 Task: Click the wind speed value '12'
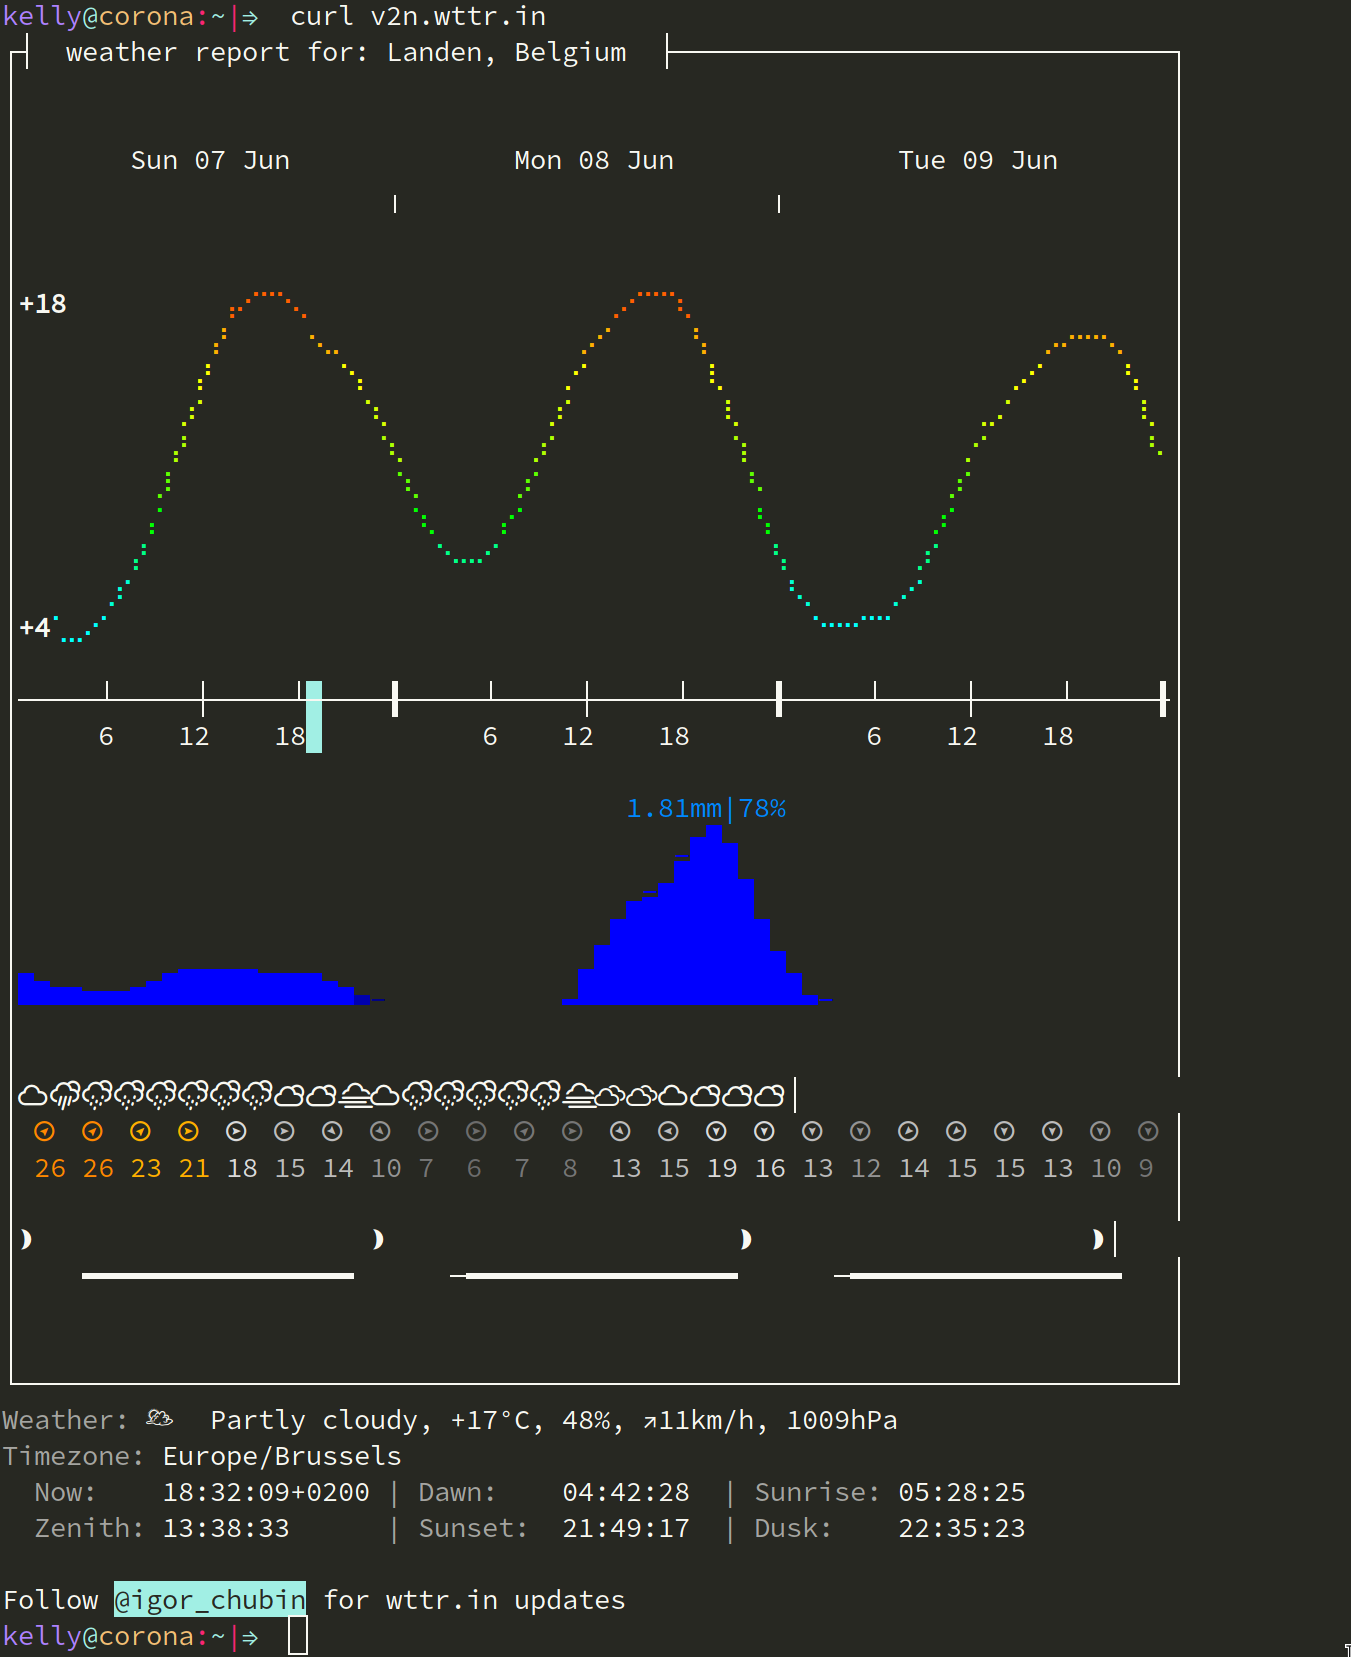[x=866, y=1168]
